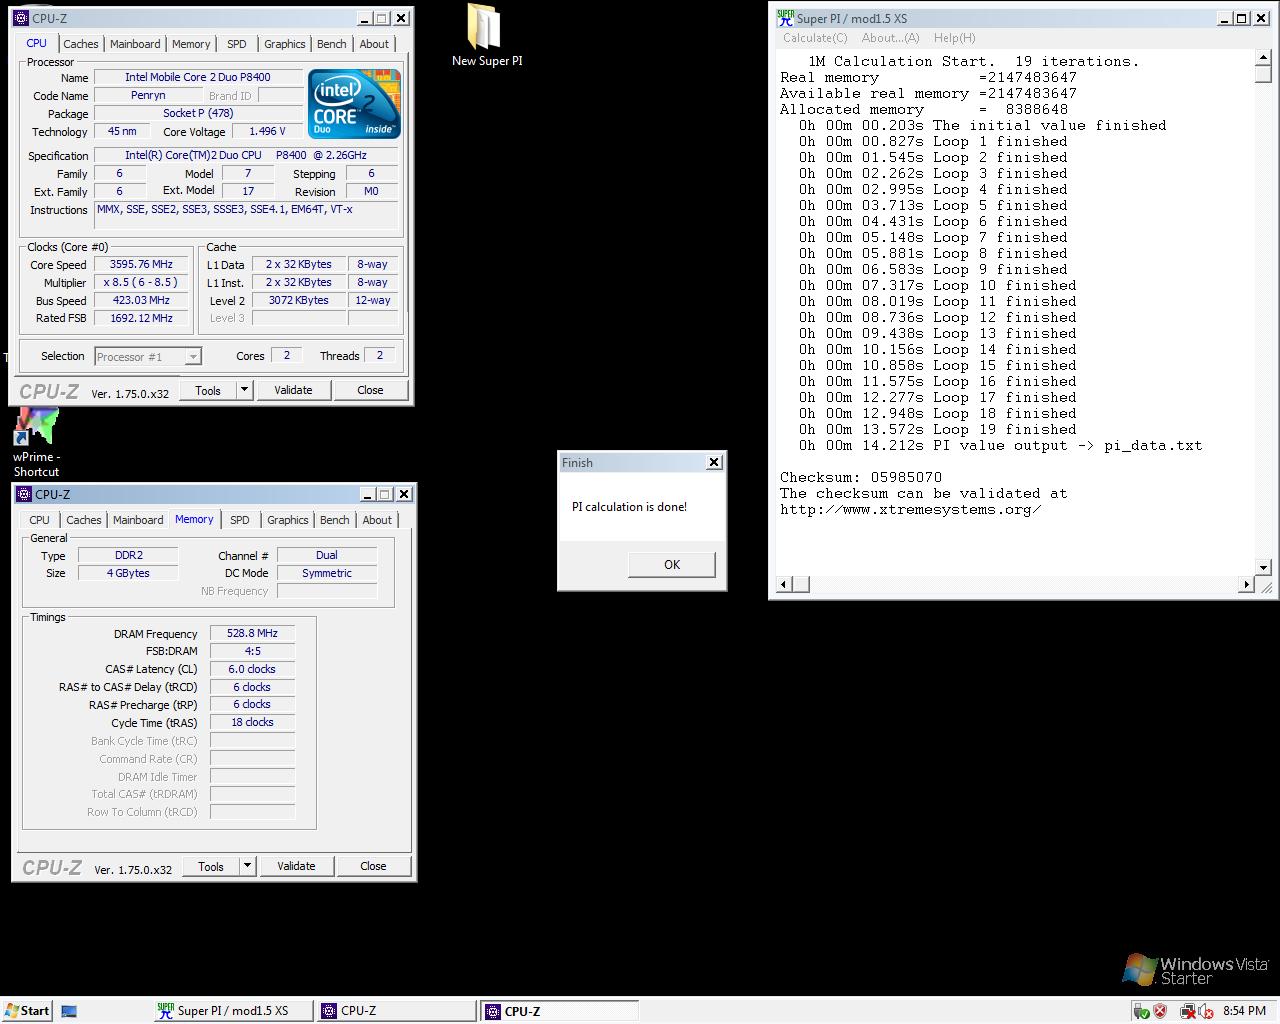Click the volume tray icon
The image size is (1280, 1024).
[x=1207, y=1011]
